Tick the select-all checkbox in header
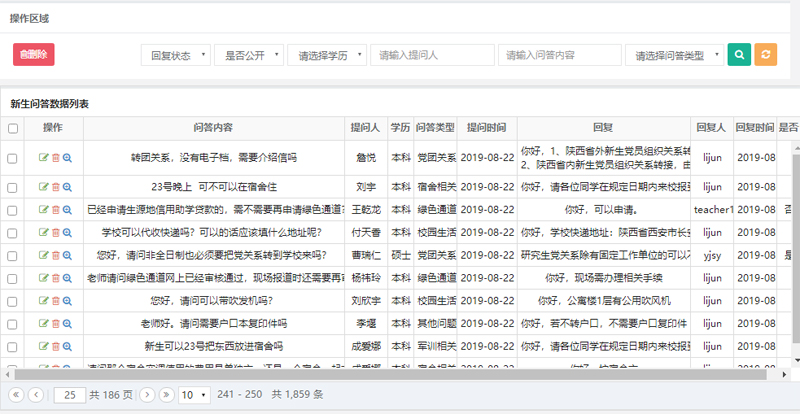 [13, 128]
